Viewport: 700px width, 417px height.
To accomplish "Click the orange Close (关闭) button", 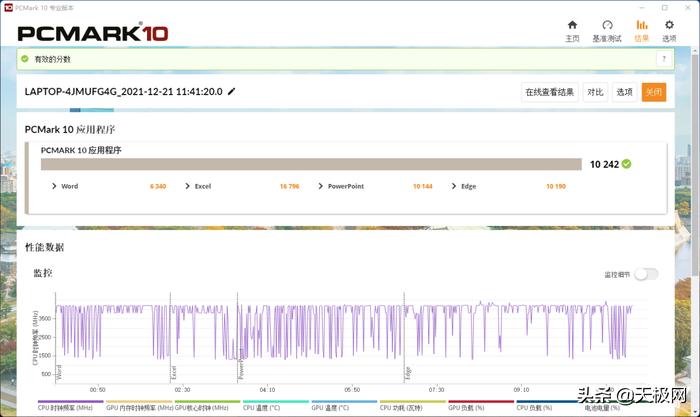I will click(x=653, y=92).
